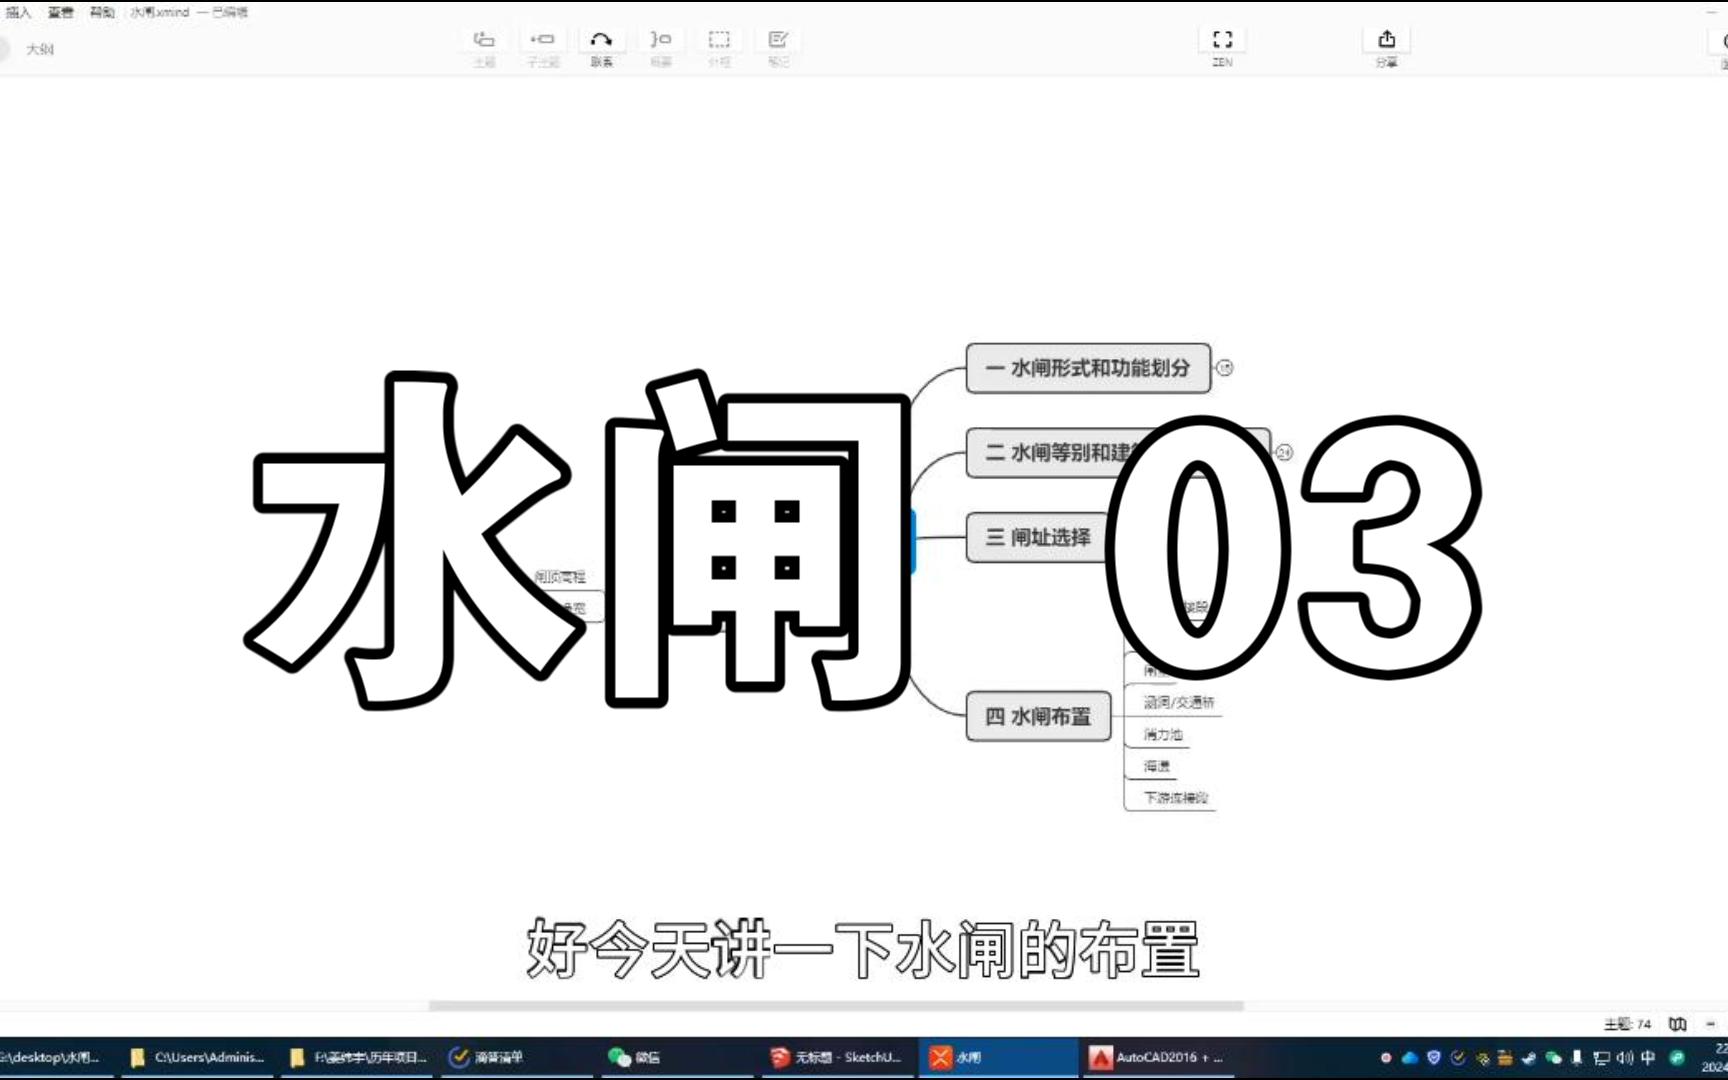Select the 涵闸/交通桥 subtopic
This screenshot has width=1728, height=1080.
(1179, 702)
